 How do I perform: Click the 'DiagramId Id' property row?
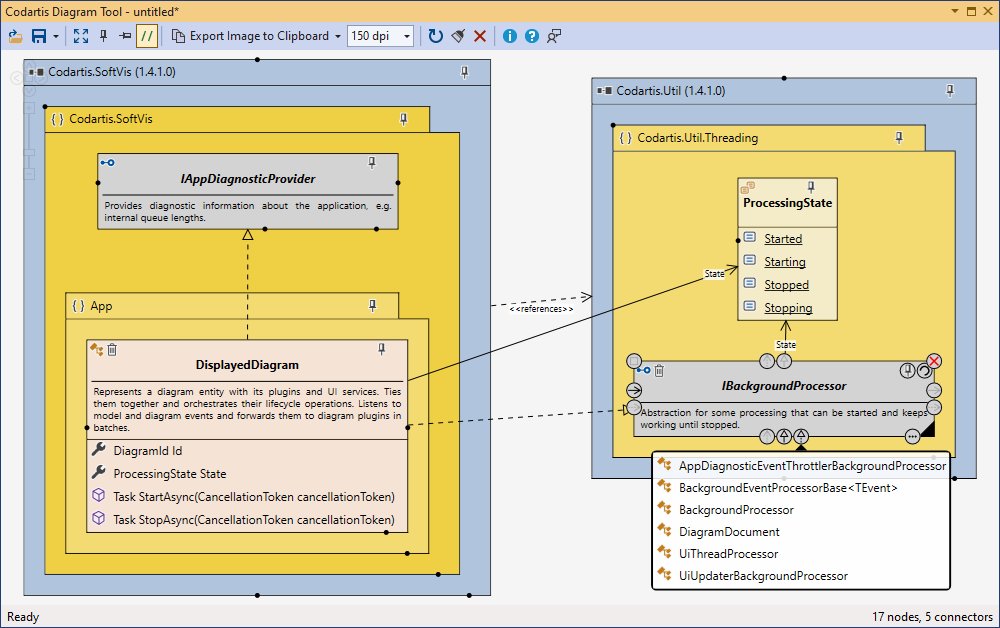(247, 451)
